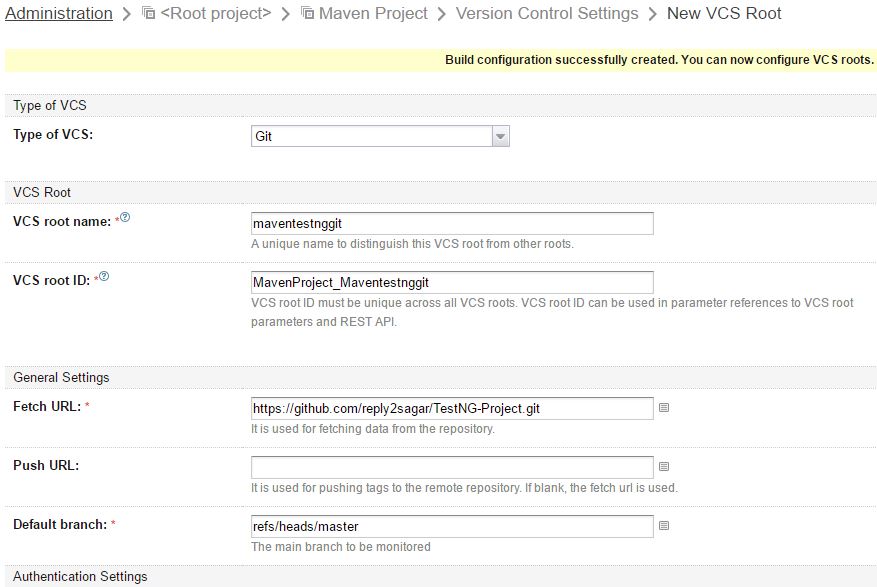
Task: Open parameter picker icon next to Push URL
Action: tap(664, 466)
